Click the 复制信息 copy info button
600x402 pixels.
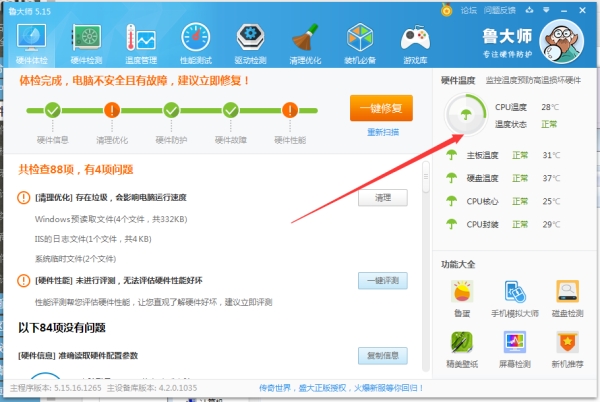(x=383, y=355)
